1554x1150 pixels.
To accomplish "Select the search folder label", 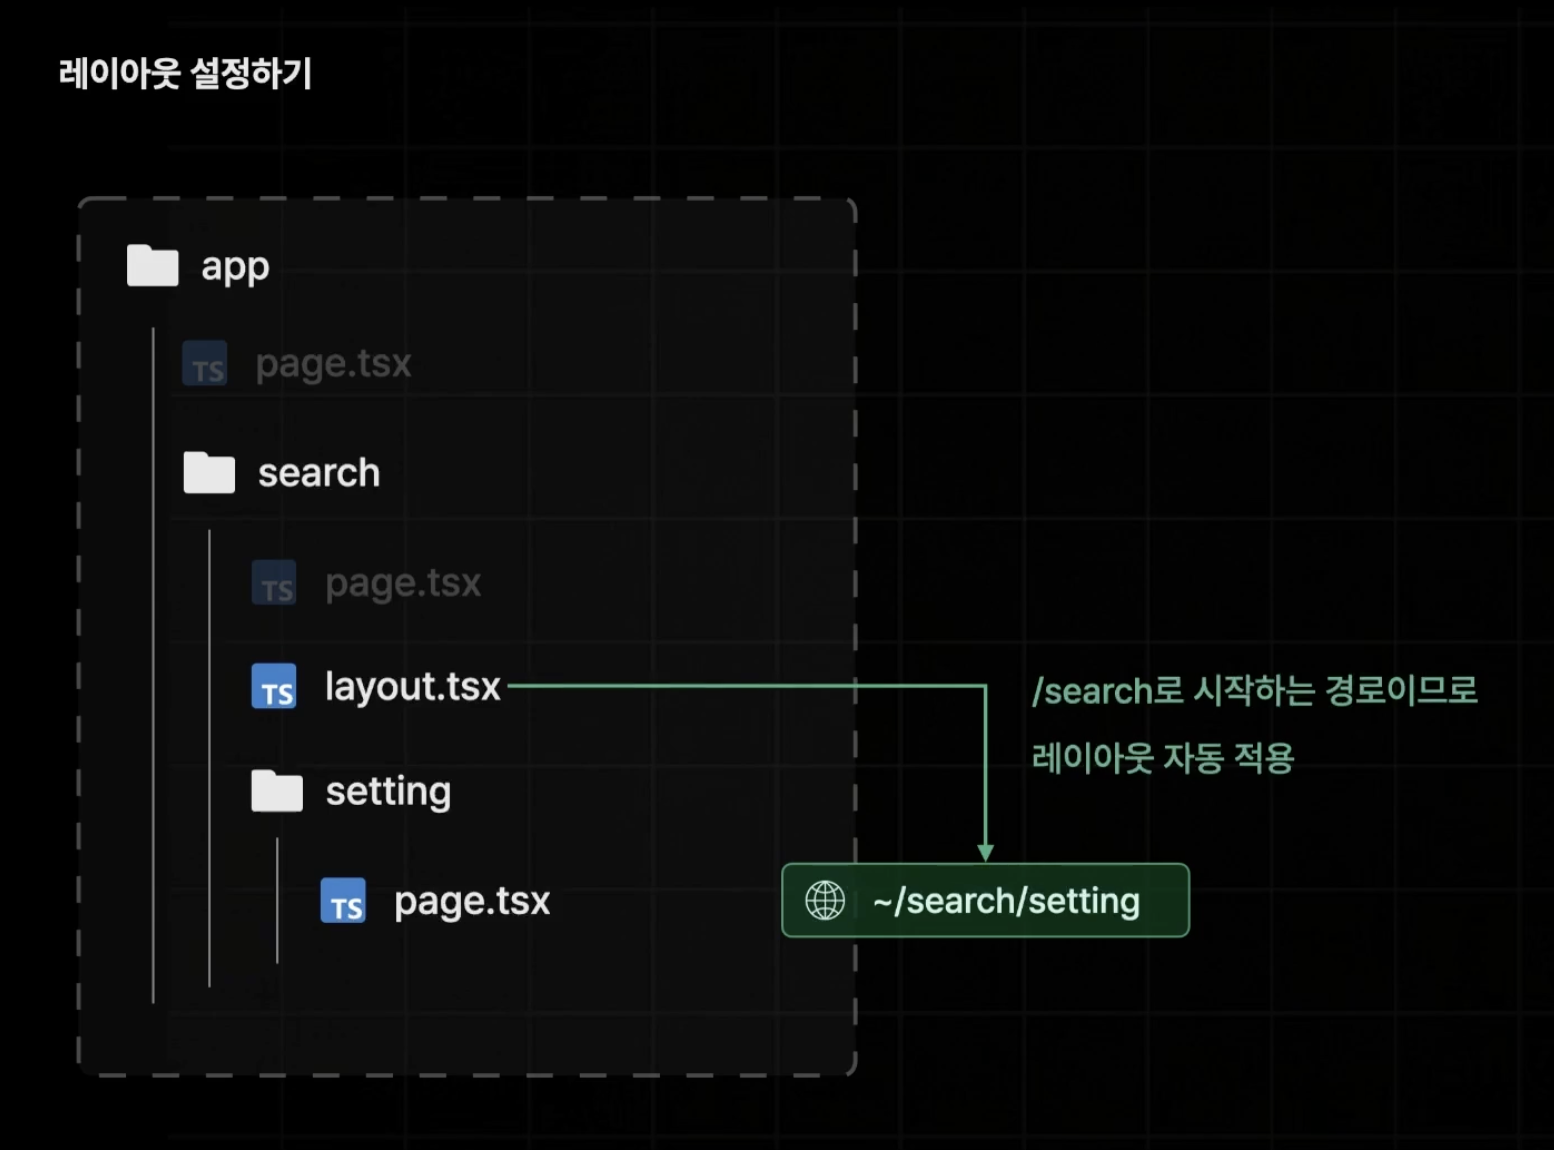I will [319, 473].
